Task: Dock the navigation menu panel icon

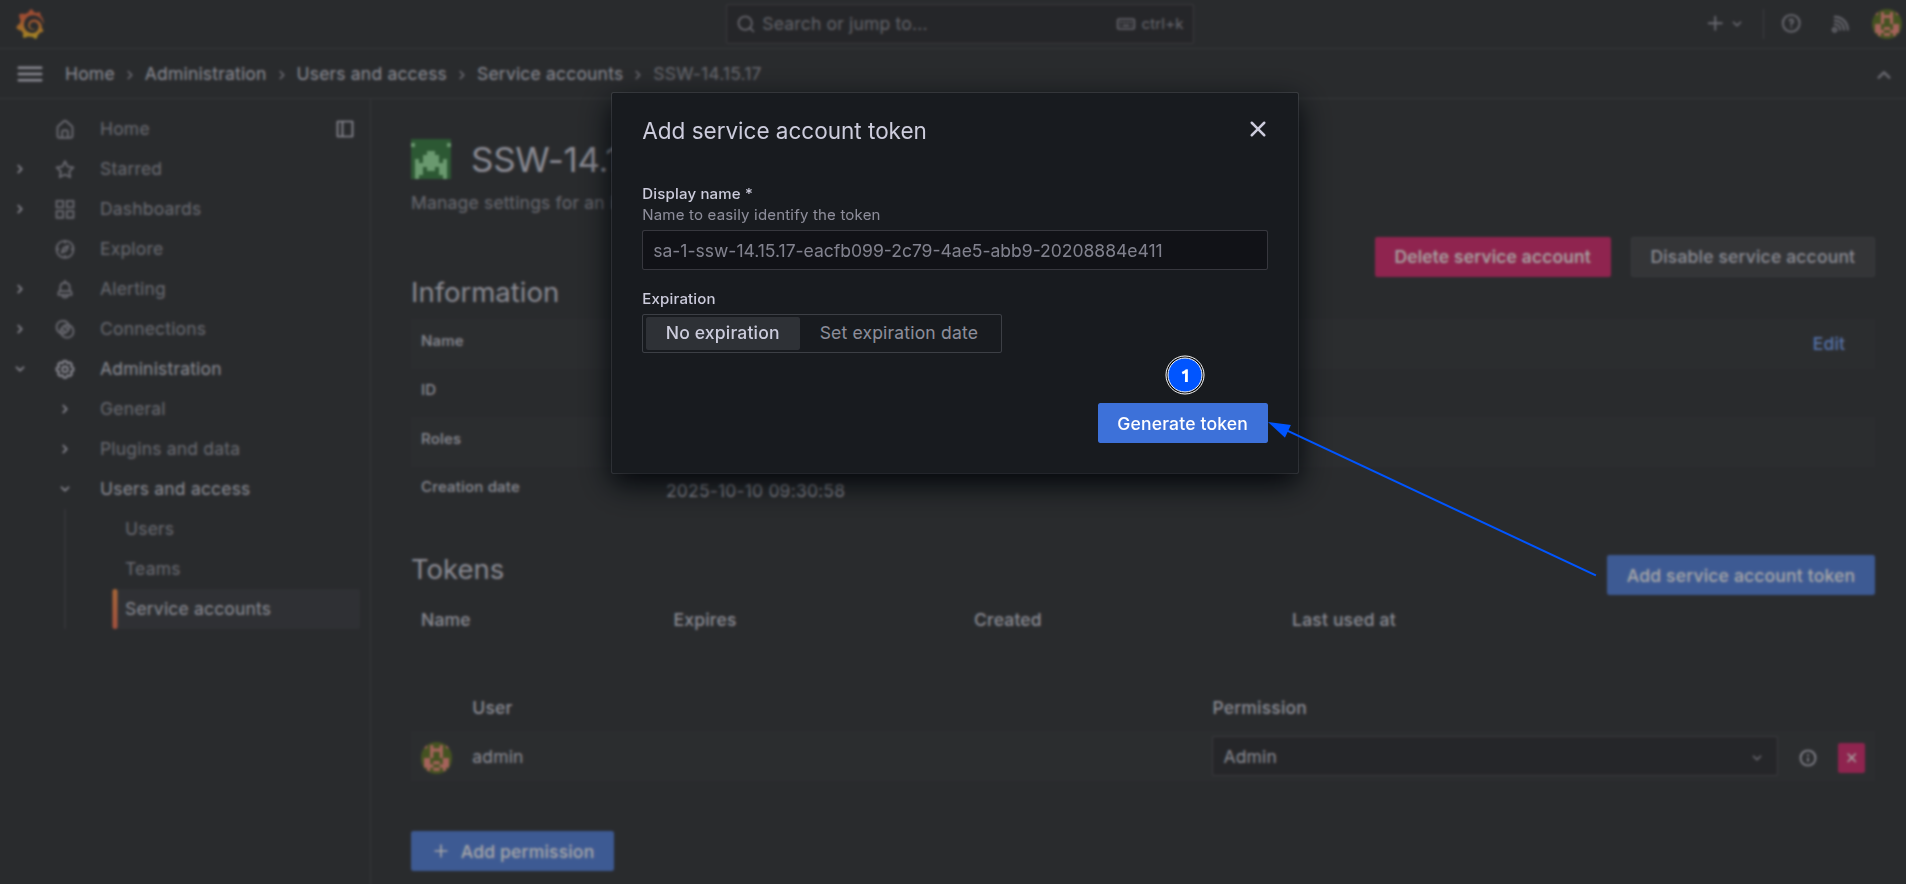Action: click(345, 129)
